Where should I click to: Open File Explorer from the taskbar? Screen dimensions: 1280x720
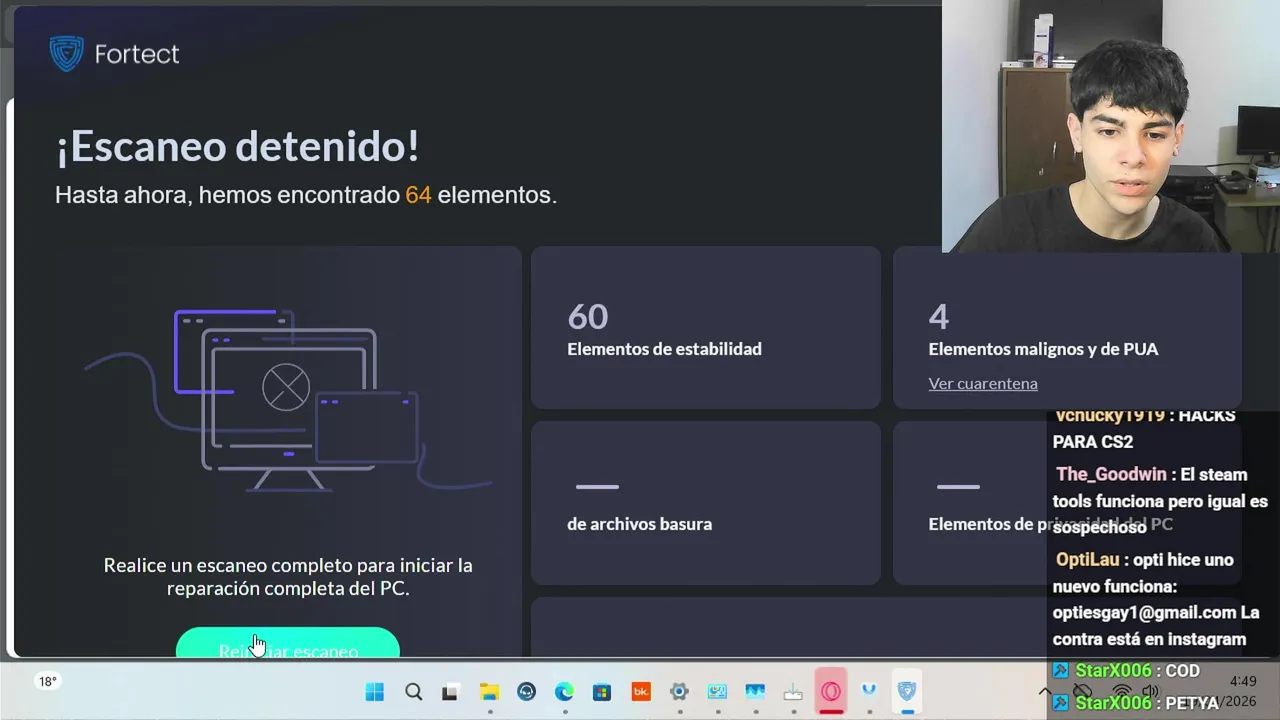489,691
